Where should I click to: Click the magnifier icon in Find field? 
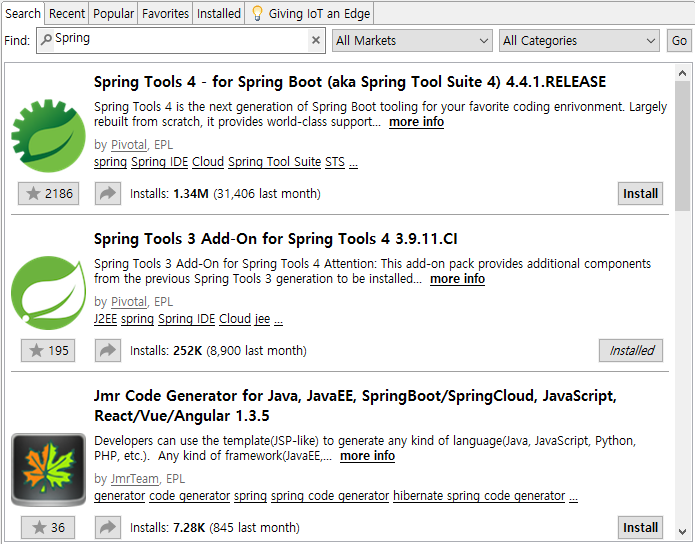point(46,40)
